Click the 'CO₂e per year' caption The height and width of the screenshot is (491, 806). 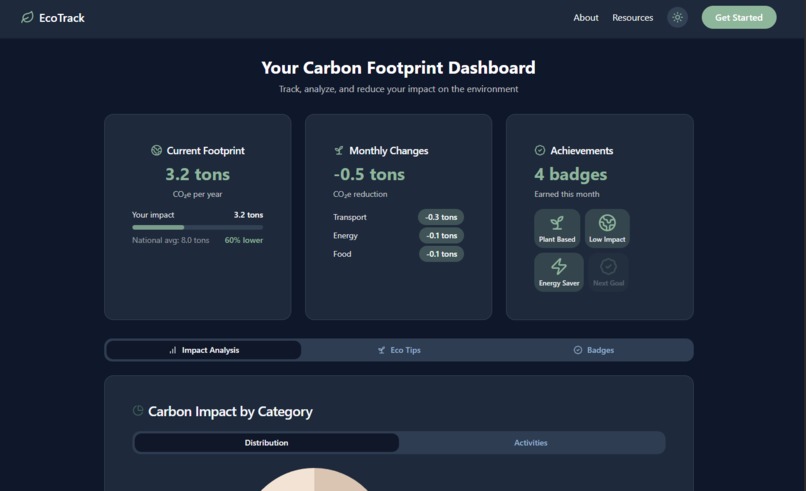click(197, 194)
